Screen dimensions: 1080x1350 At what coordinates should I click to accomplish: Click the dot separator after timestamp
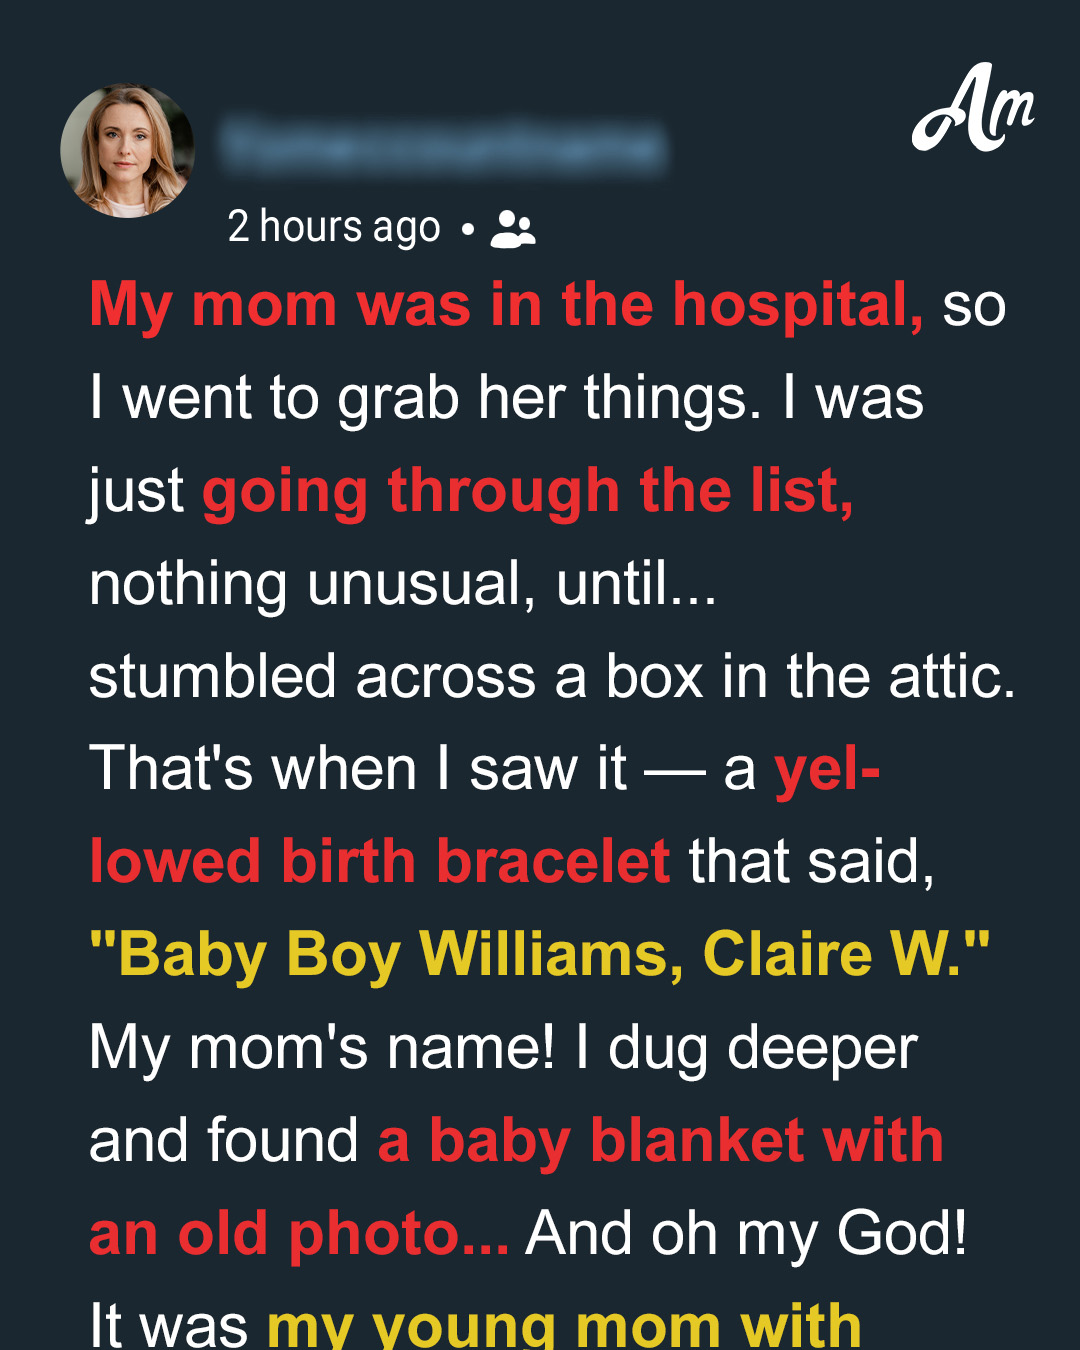coord(467,230)
